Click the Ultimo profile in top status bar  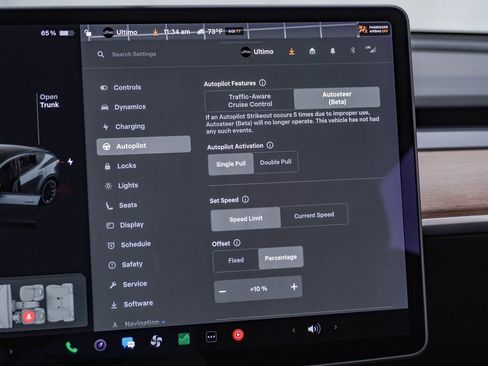pyautogui.click(x=120, y=32)
